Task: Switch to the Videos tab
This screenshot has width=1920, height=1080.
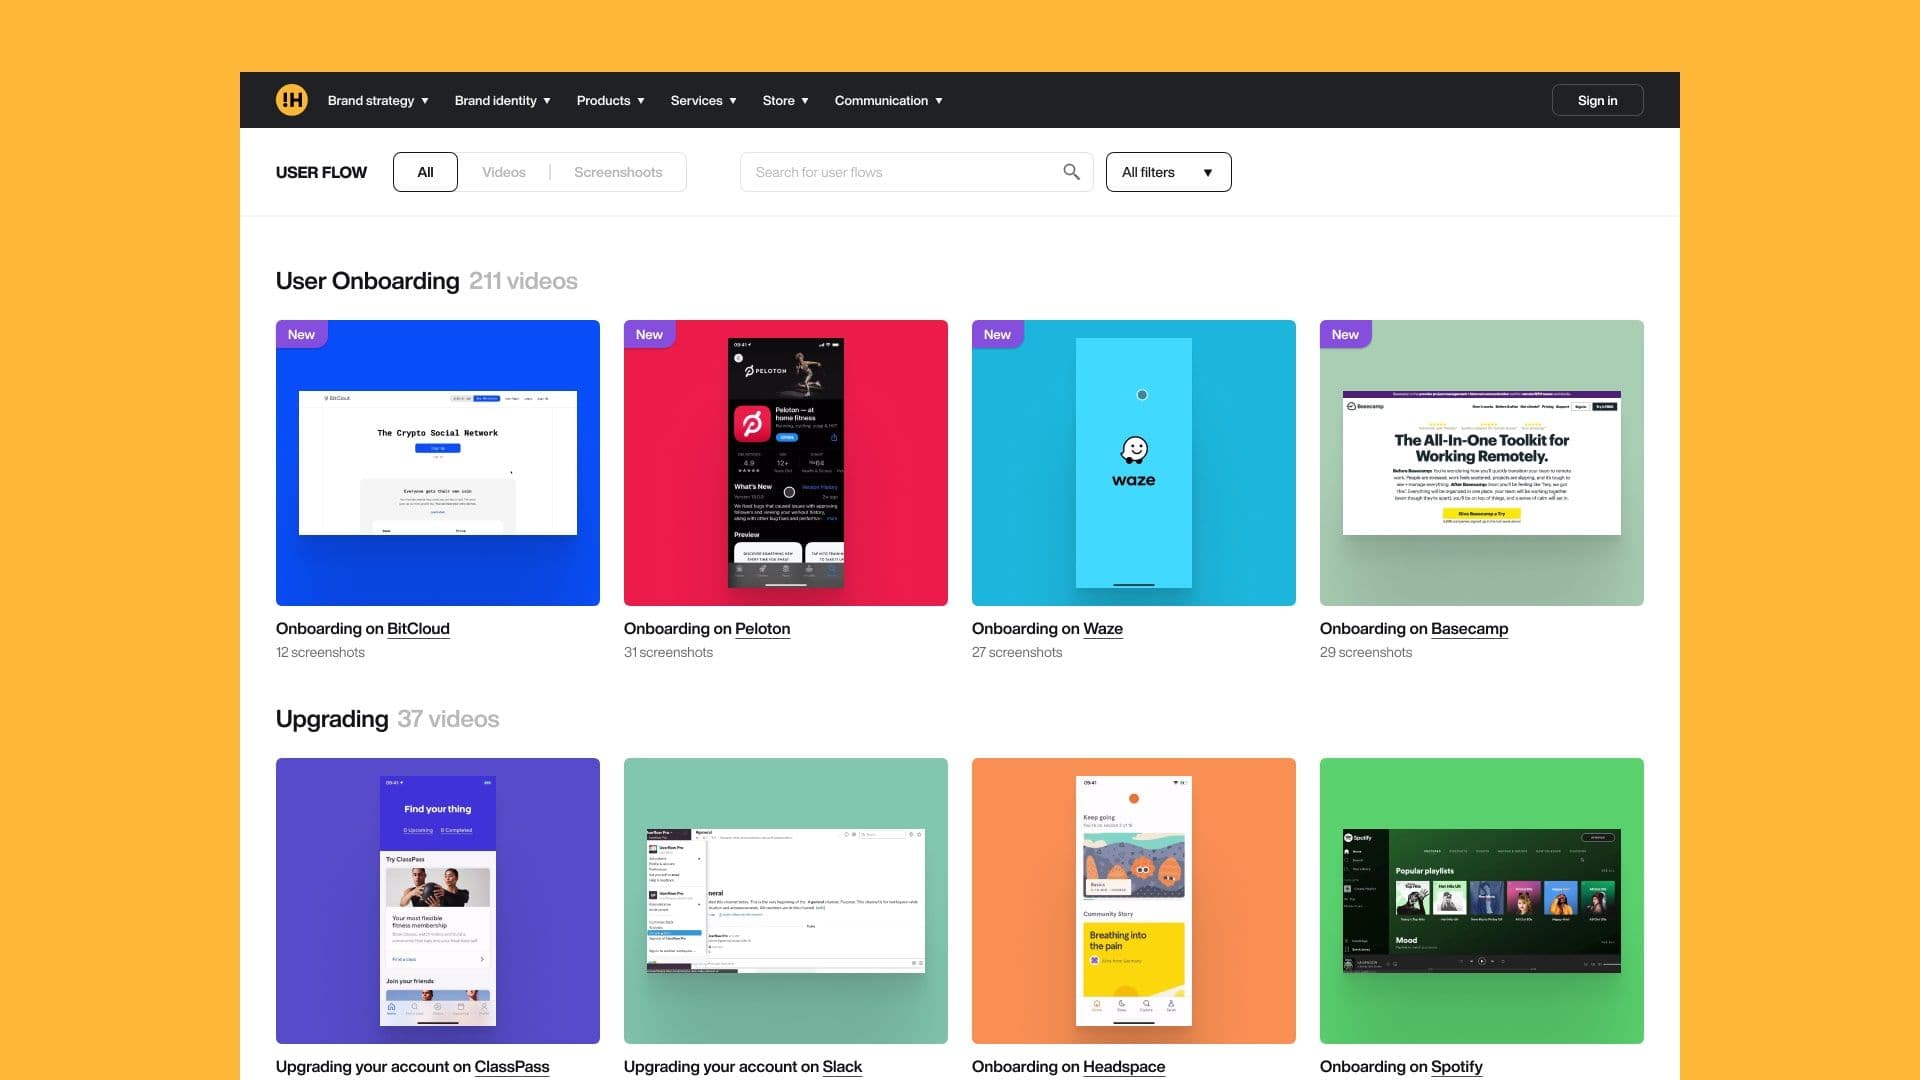Action: pyautogui.click(x=503, y=172)
